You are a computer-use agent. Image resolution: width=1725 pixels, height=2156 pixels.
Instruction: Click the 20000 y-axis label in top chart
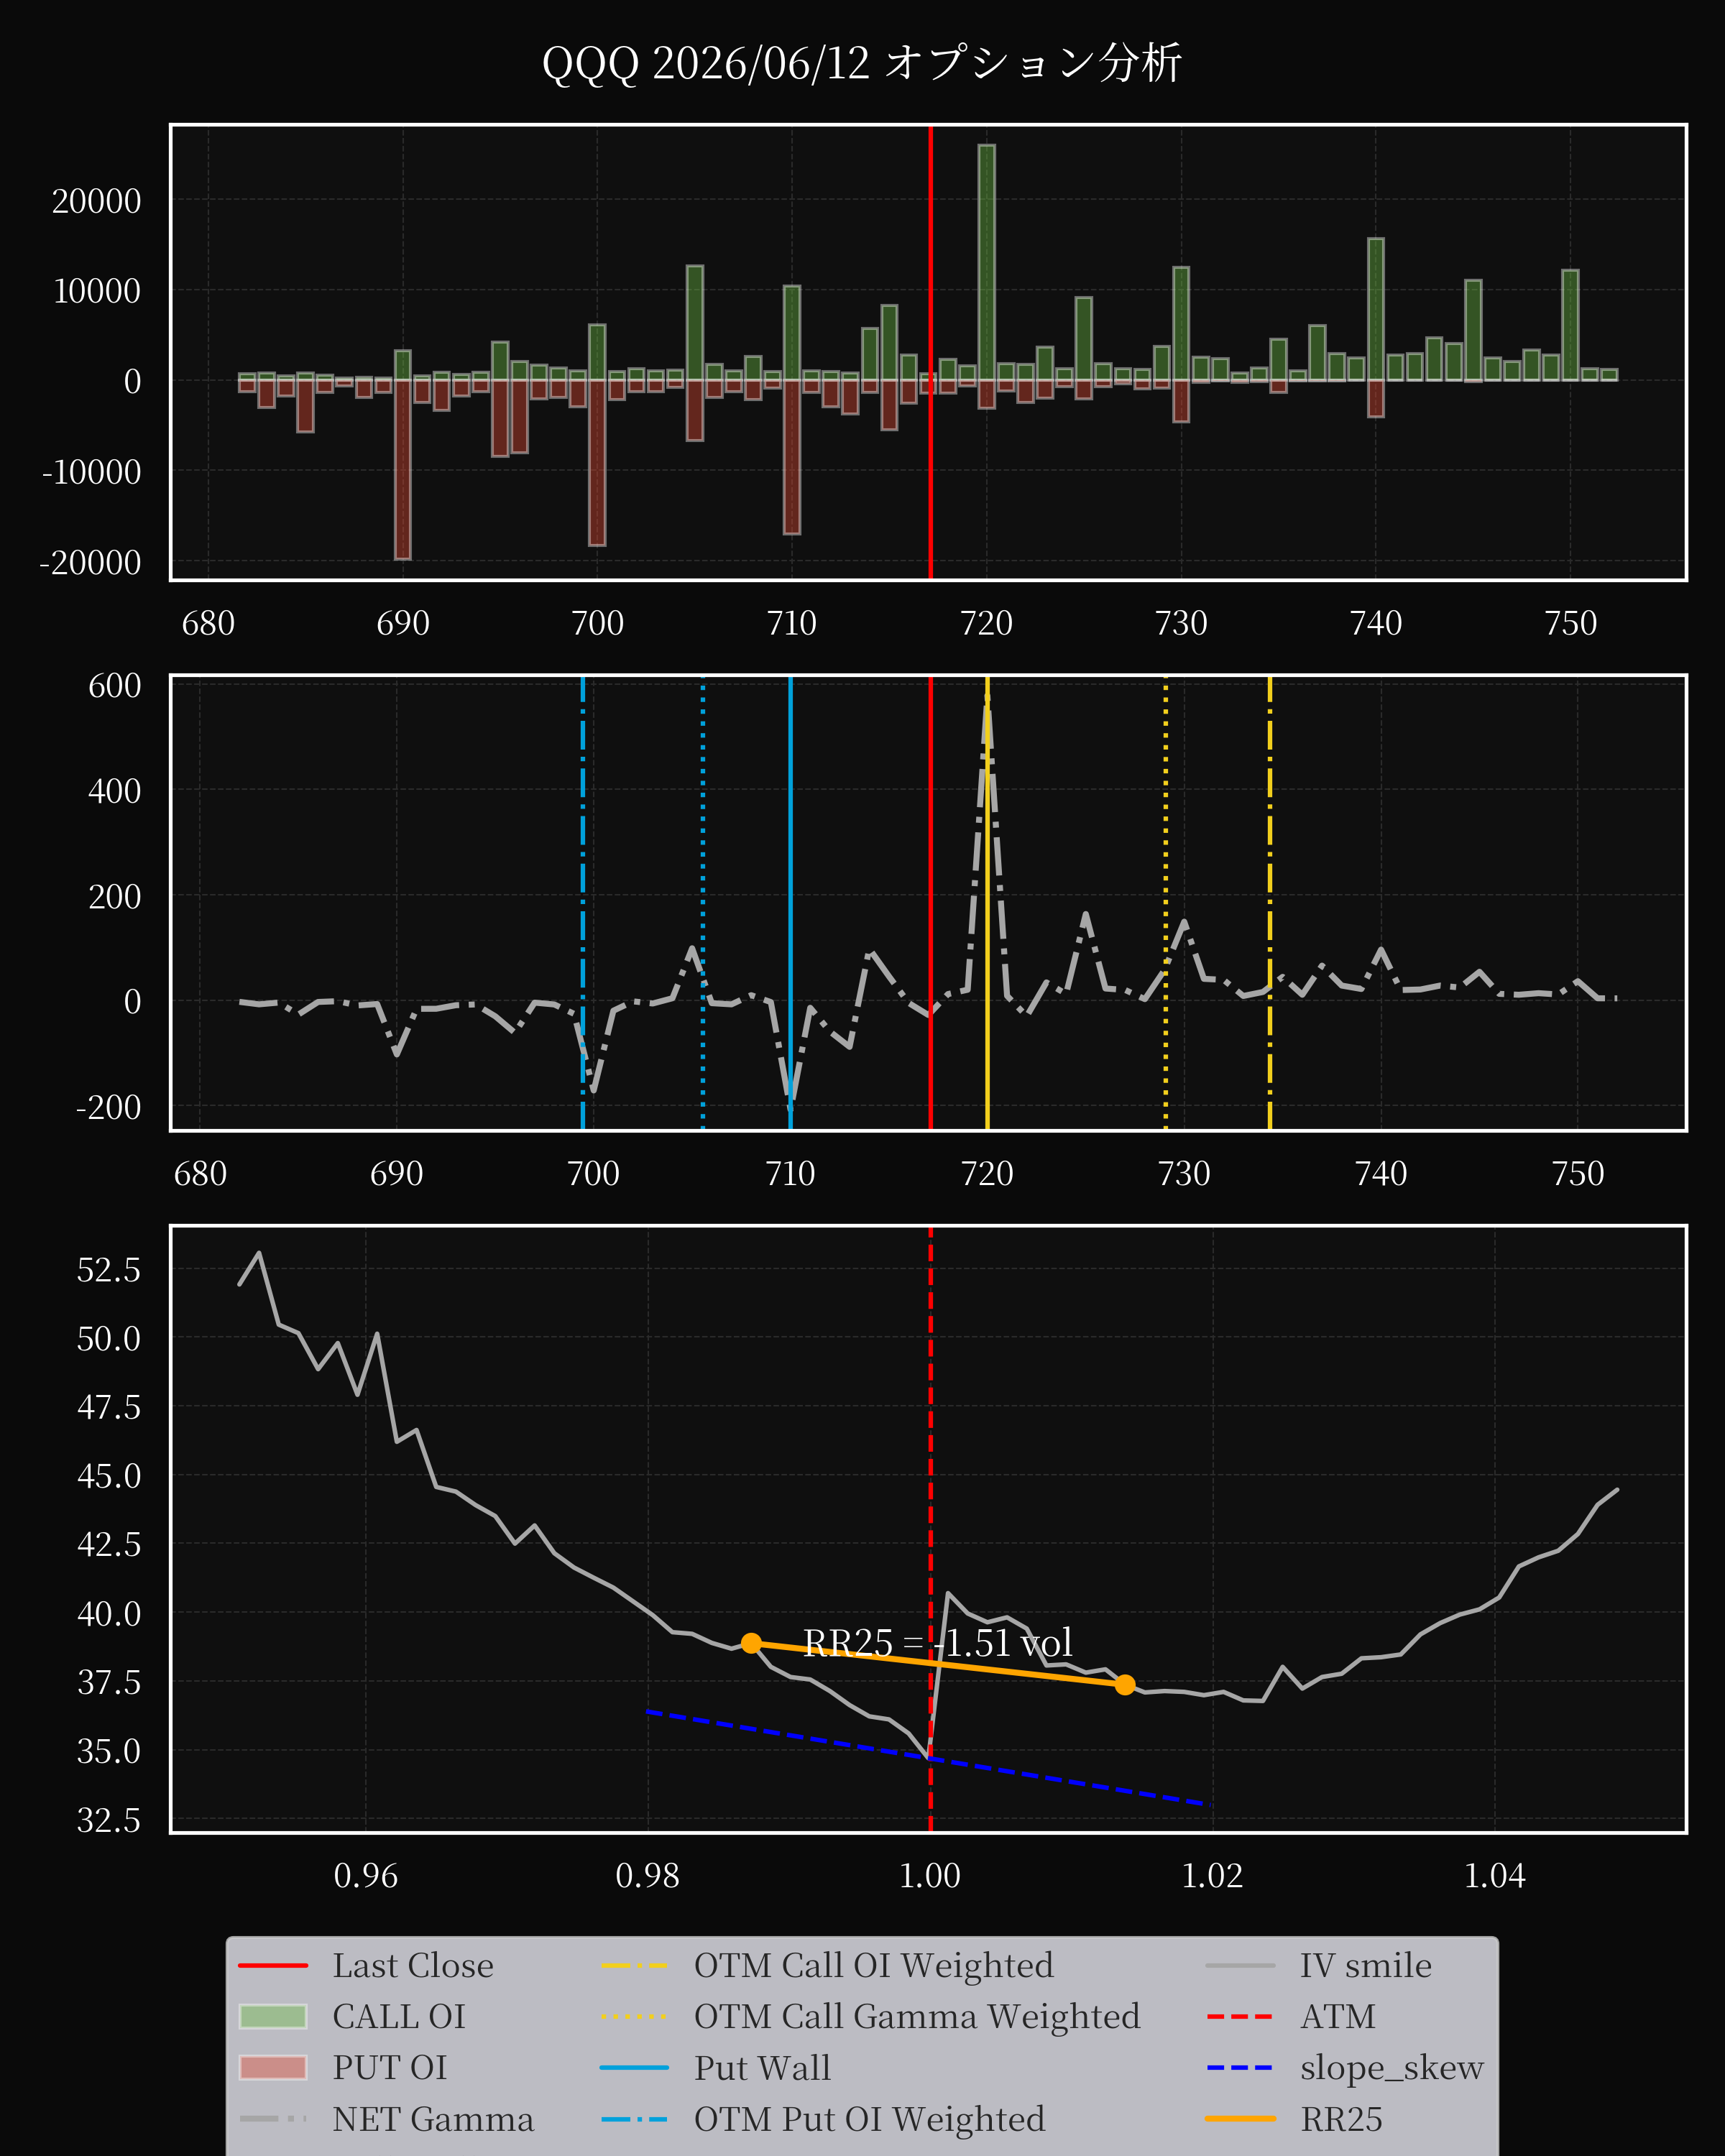[97, 201]
